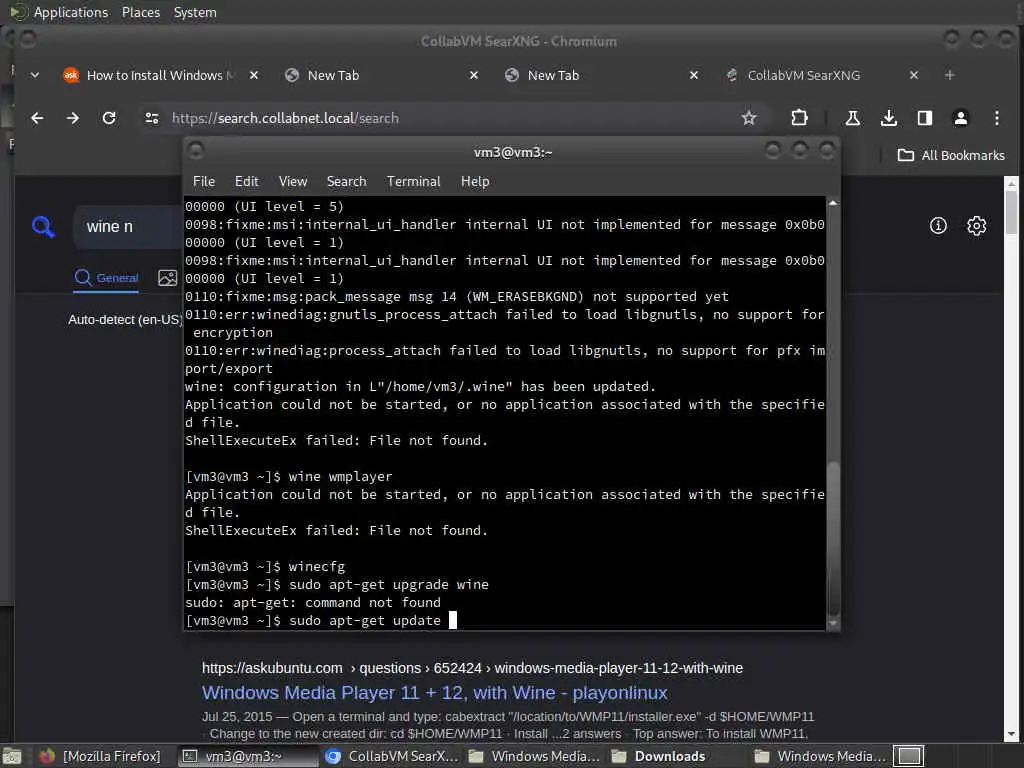
Task: Add a new browser tab
Action: [x=950, y=75]
